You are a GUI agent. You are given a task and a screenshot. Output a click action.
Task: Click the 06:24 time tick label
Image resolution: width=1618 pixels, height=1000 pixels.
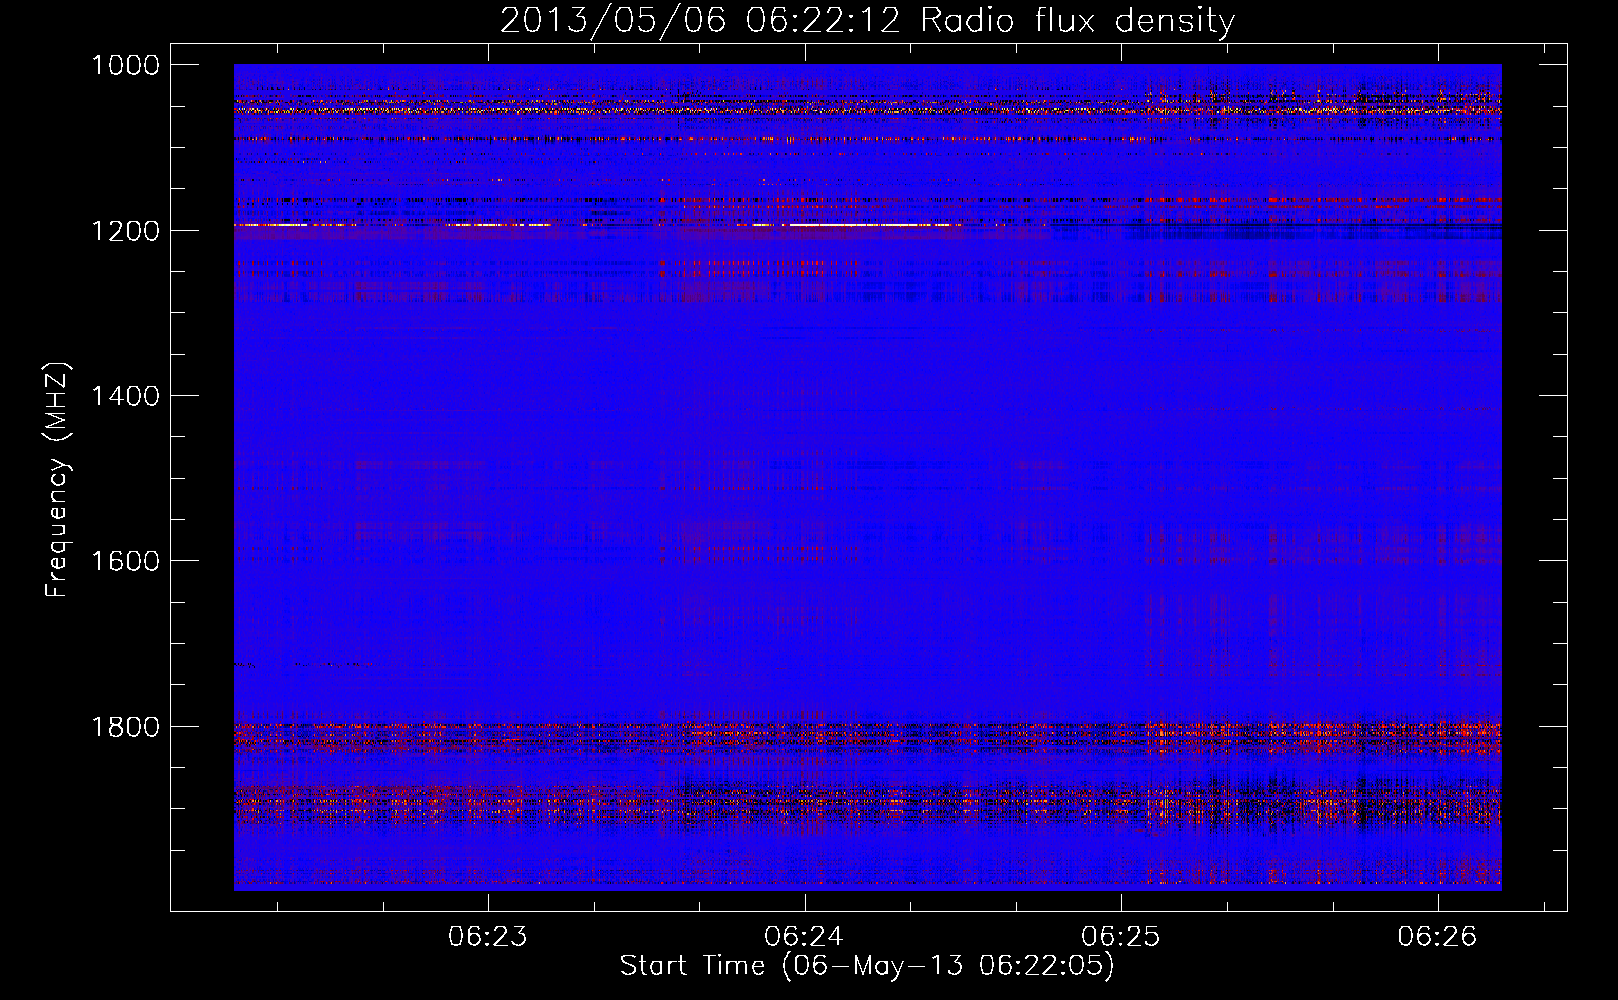(804, 936)
